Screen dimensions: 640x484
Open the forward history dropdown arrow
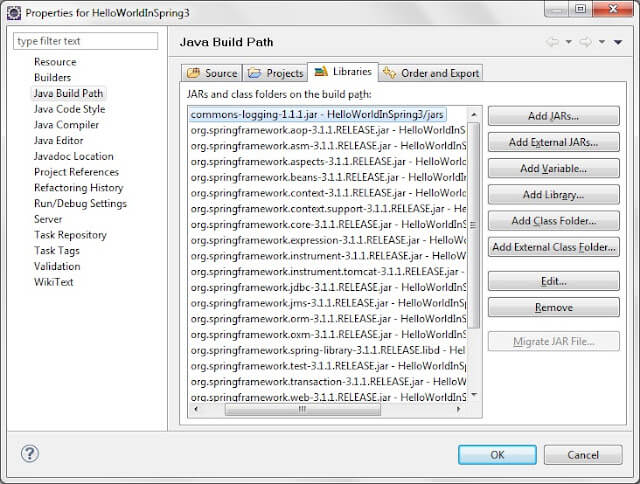click(602, 42)
